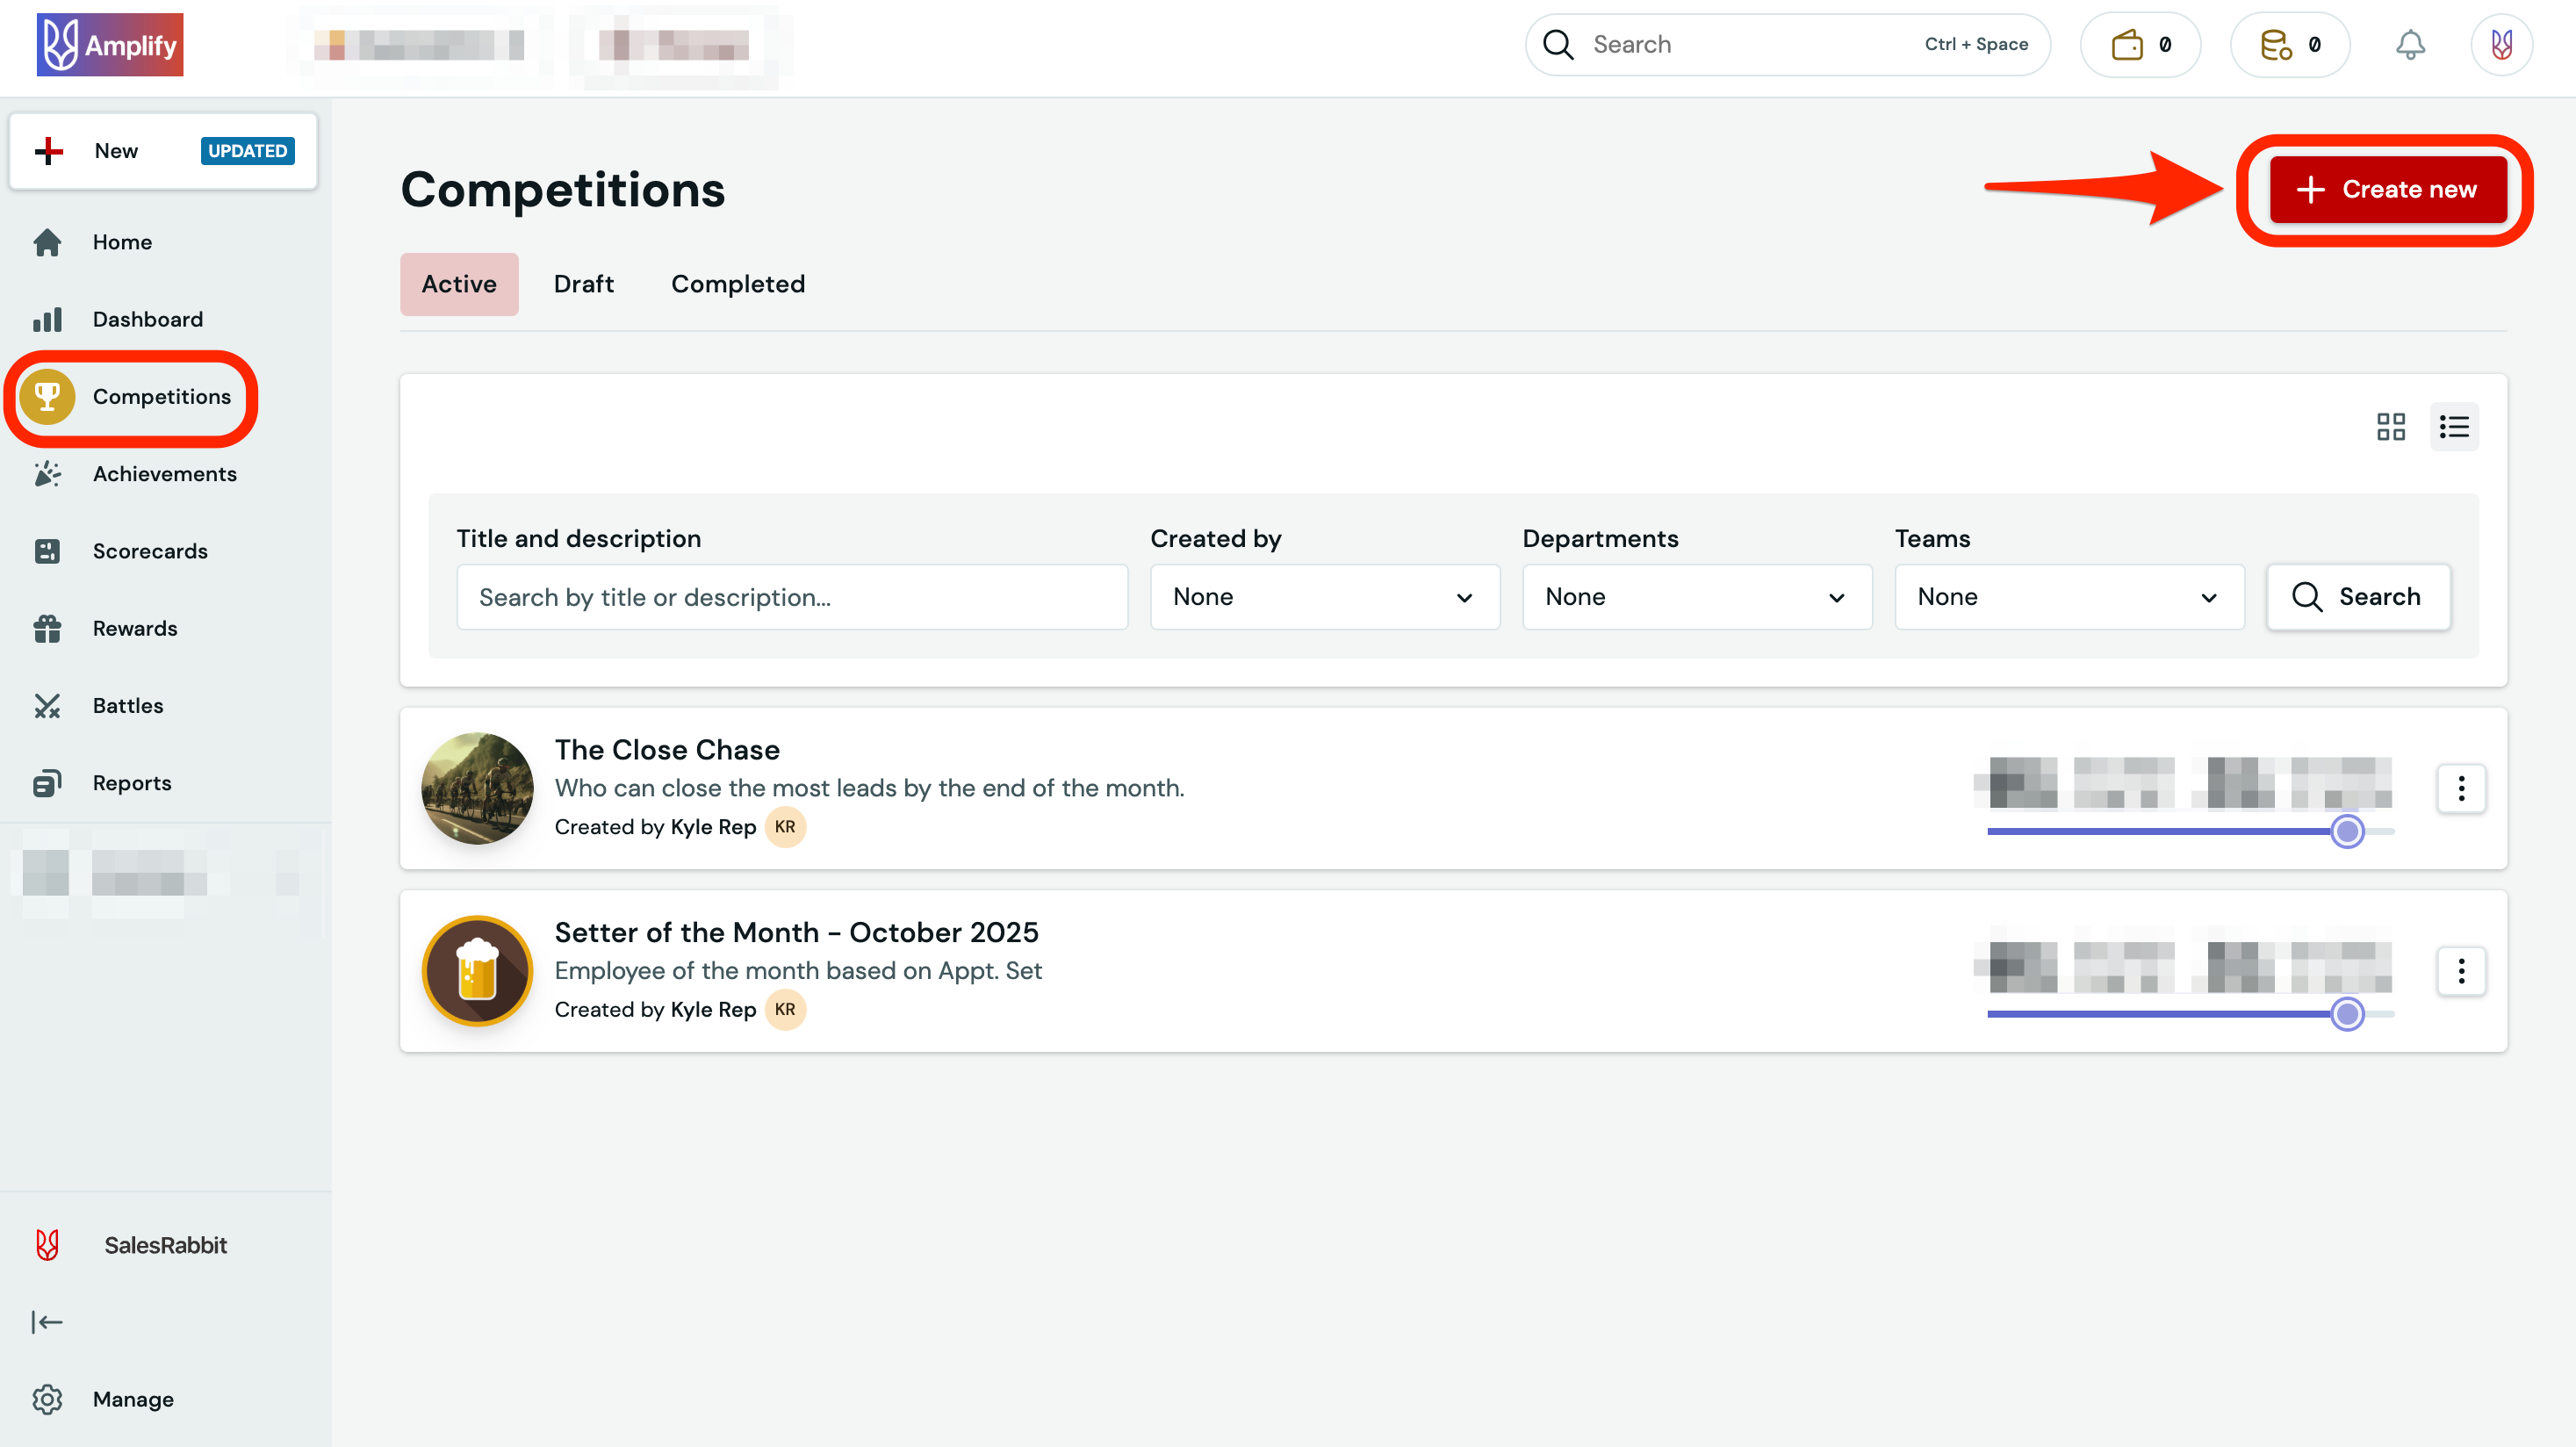Open the Departments filter dropdown
Screen dimensions: 2576x1447
tap(1696, 597)
